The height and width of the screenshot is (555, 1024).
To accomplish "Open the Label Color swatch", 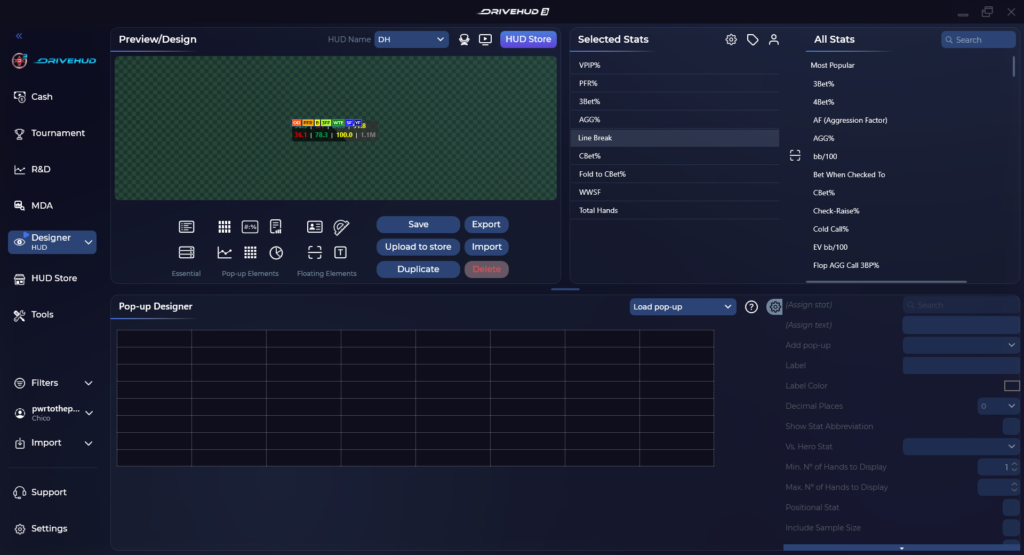I will click(x=1011, y=386).
